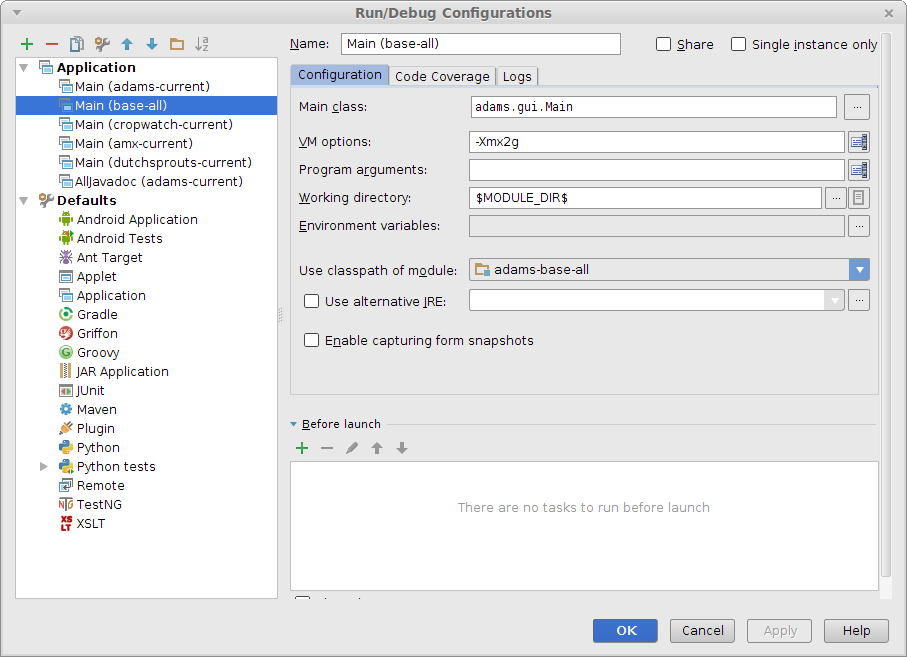Enable capturing form snapshots checkbox

pyautogui.click(x=312, y=340)
